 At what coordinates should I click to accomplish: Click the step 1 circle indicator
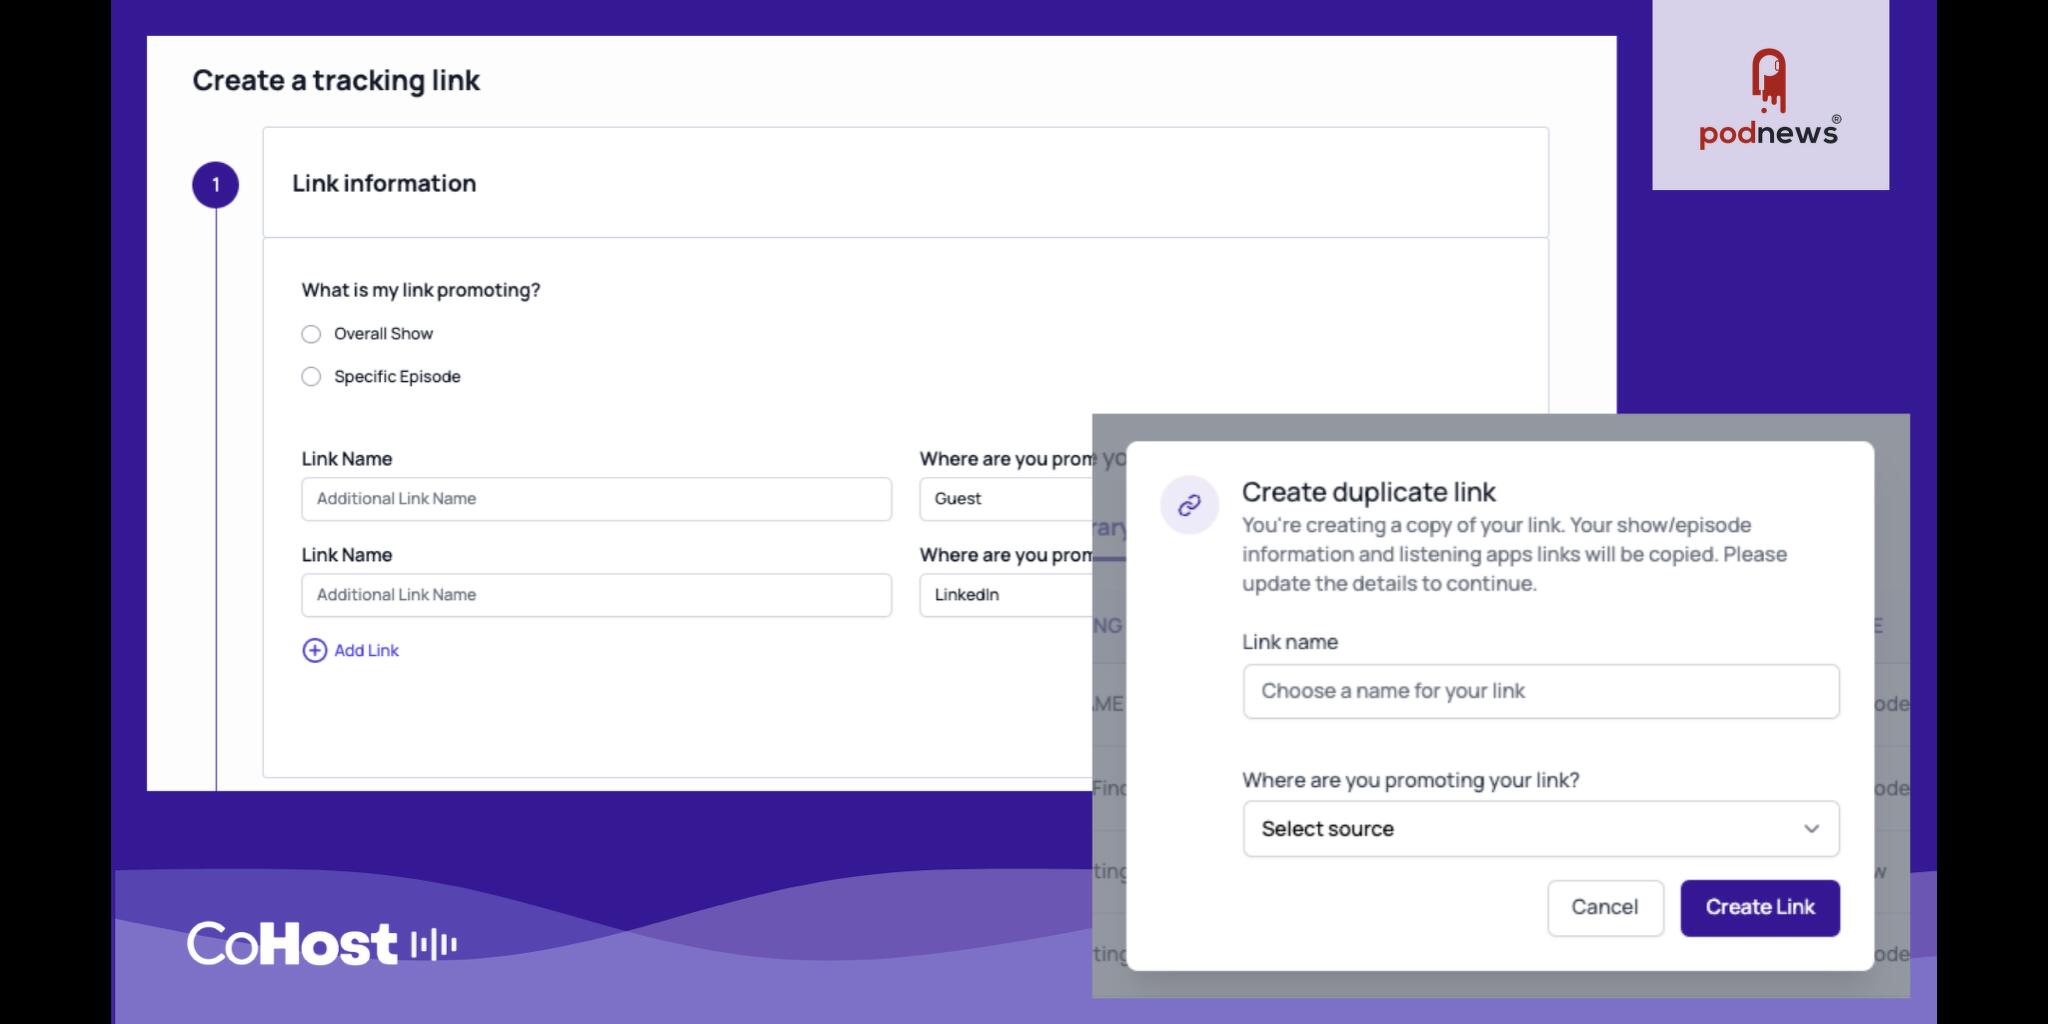tap(215, 185)
